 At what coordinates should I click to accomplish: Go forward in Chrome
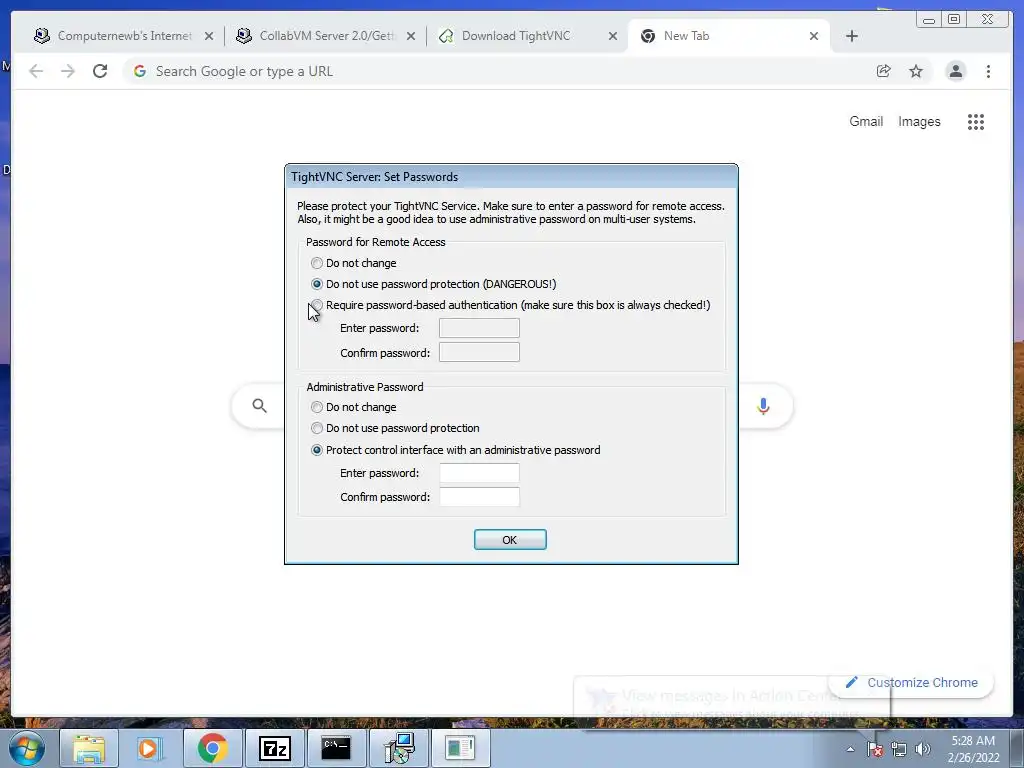(68, 71)
